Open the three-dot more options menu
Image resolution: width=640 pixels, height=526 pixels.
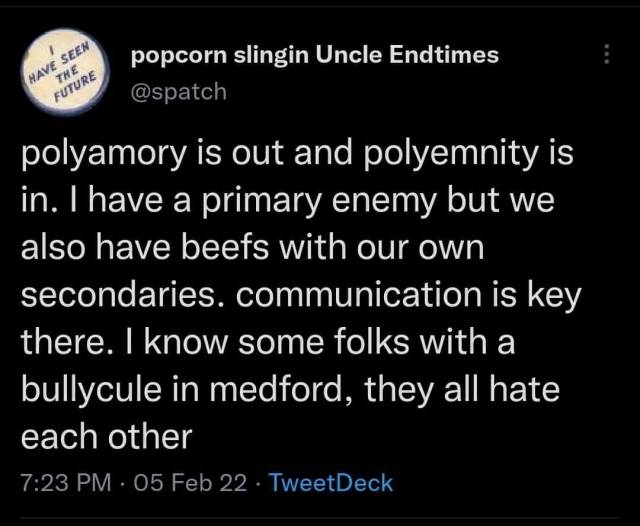pos(607,55)
